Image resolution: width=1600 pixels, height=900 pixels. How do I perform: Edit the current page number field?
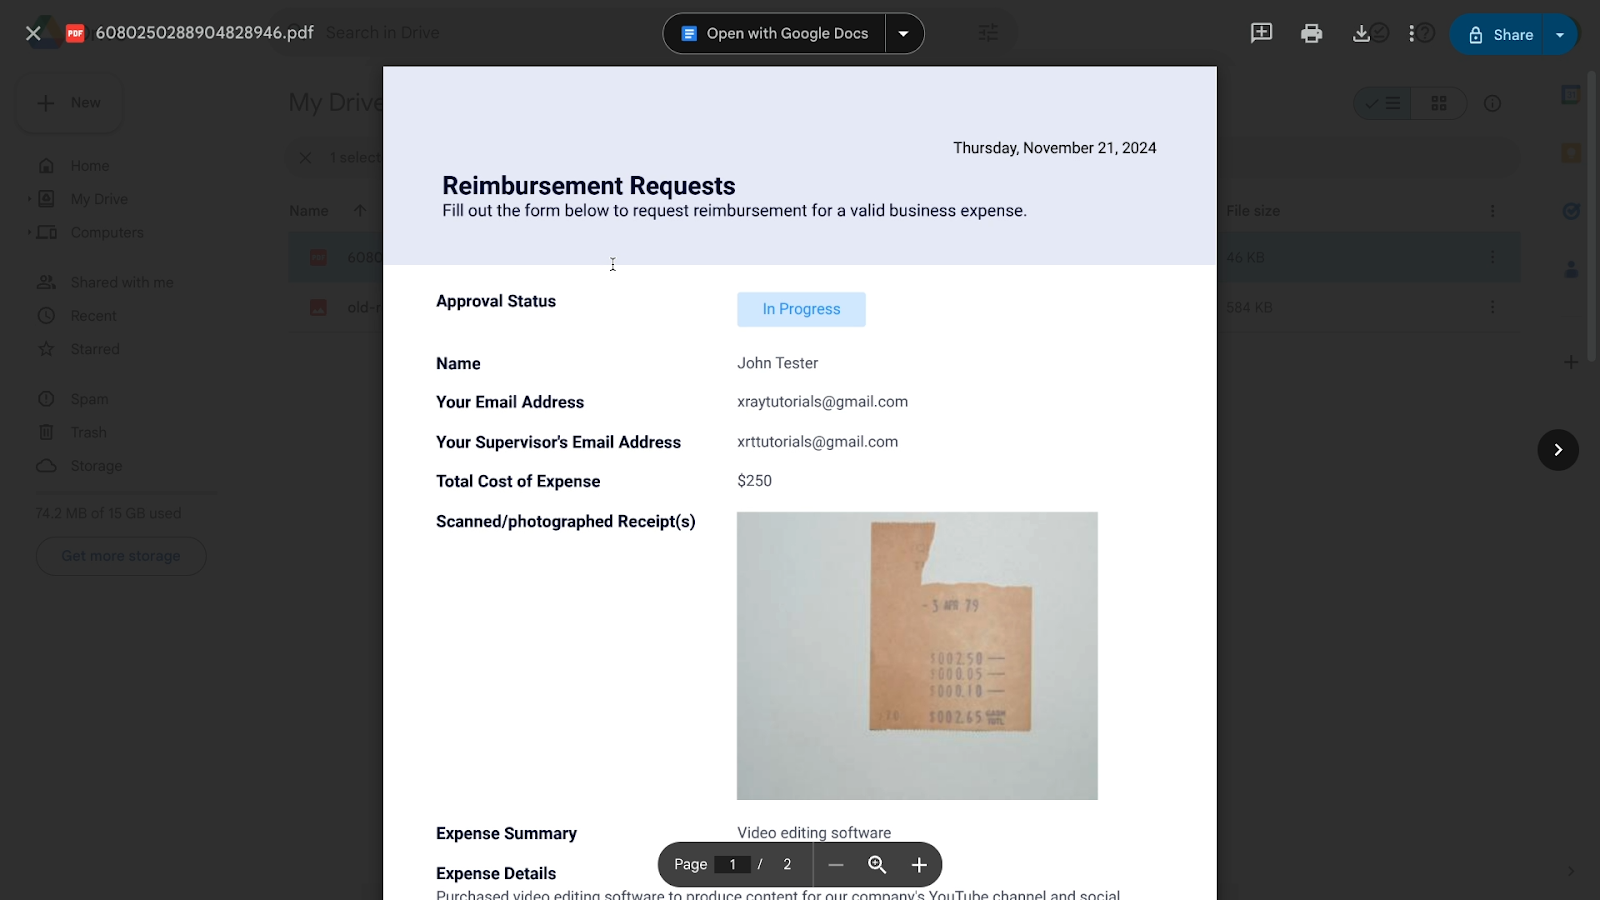(732, 865)
